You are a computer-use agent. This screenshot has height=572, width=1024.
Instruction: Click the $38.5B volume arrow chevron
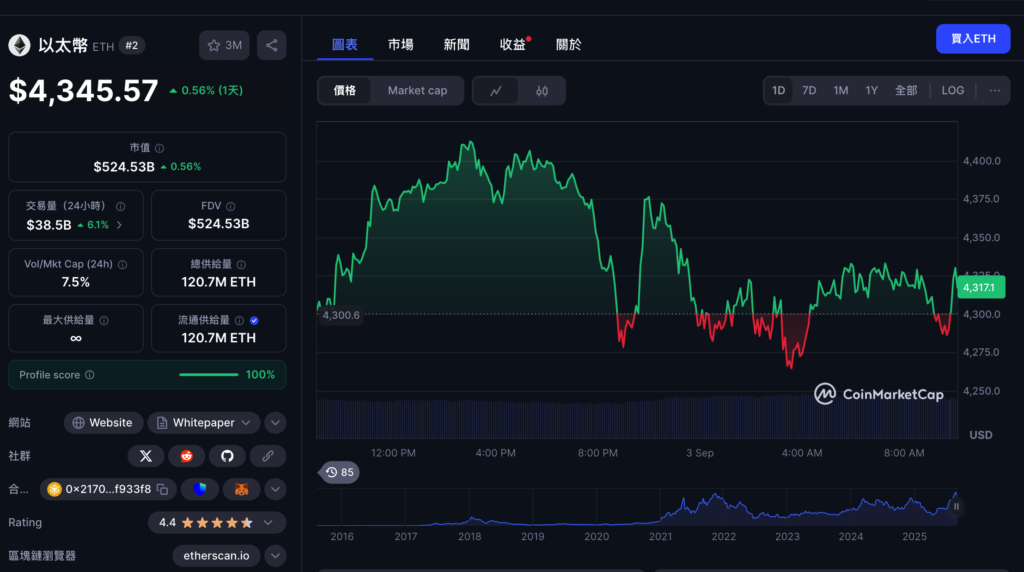tap(120, 225)
